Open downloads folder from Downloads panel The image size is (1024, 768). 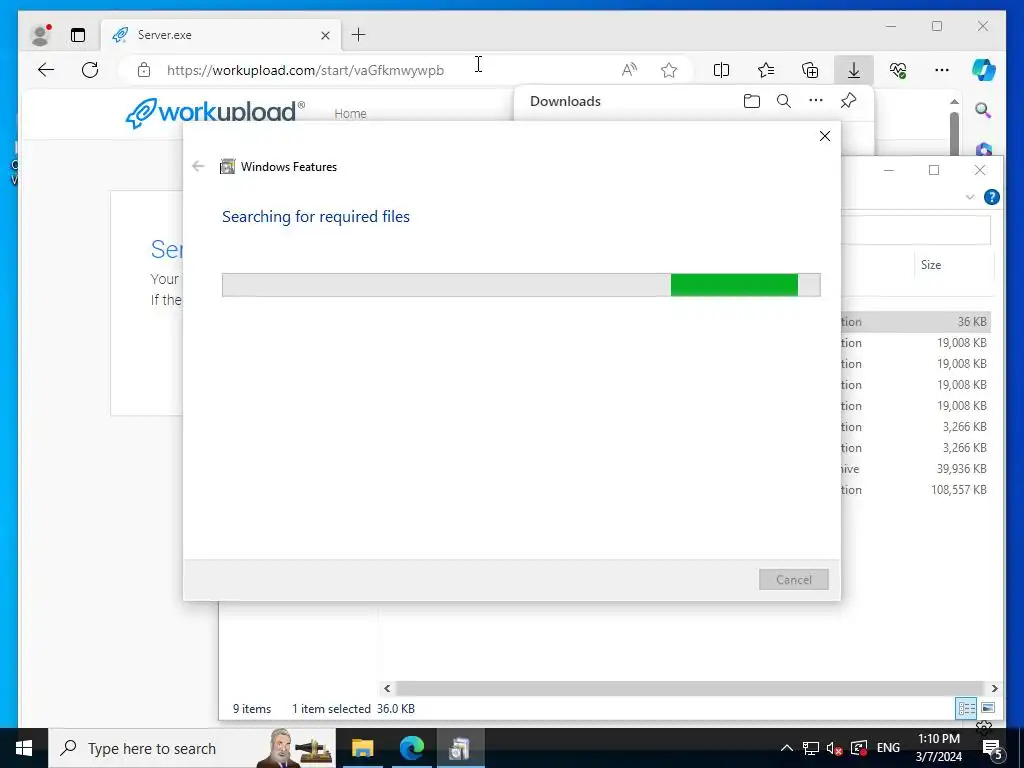pos(752,101)
